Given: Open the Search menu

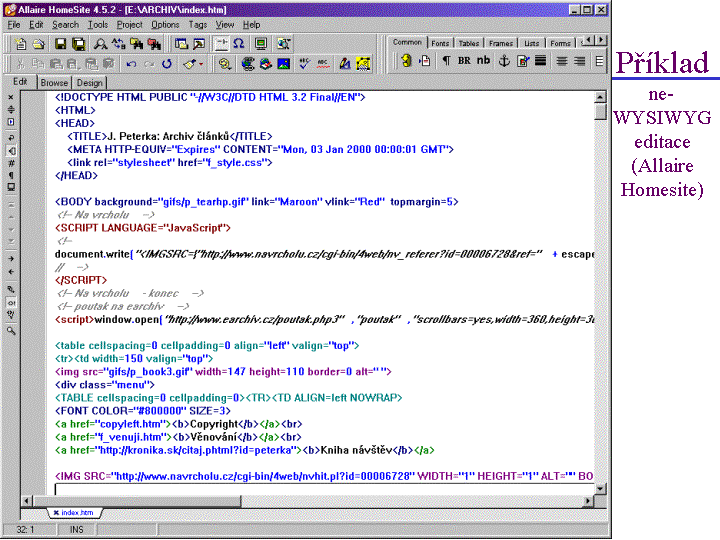Looking at the screenshot, I should [65, 25].
